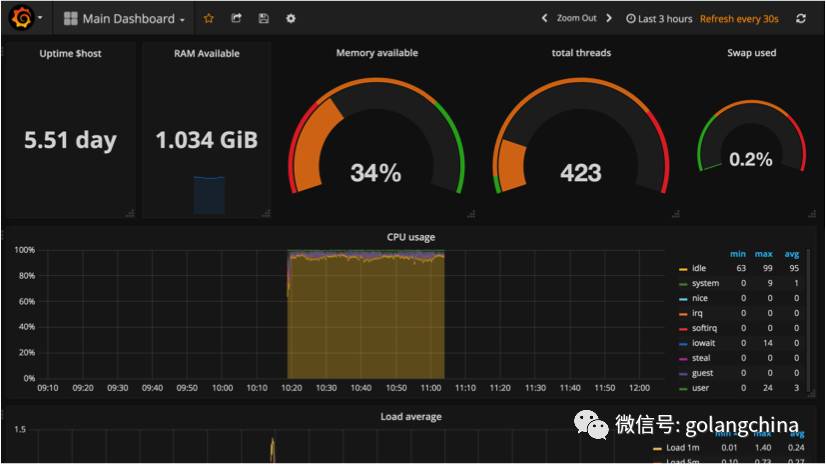
Task: Click iowait max value 14
Action: 768,343
